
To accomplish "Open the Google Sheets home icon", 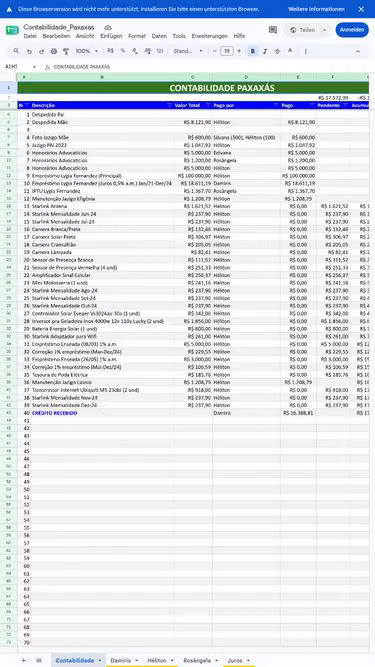I will tap(12, 31).
